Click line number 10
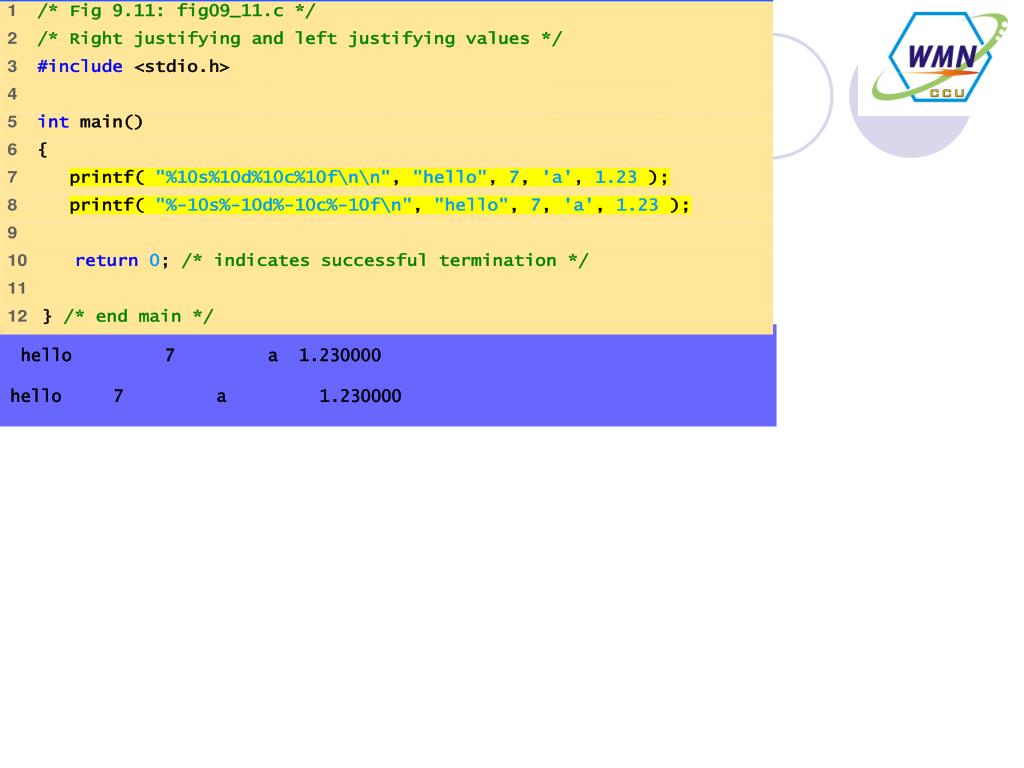The height and width of the screenshot is (768, 1024). 18,261
